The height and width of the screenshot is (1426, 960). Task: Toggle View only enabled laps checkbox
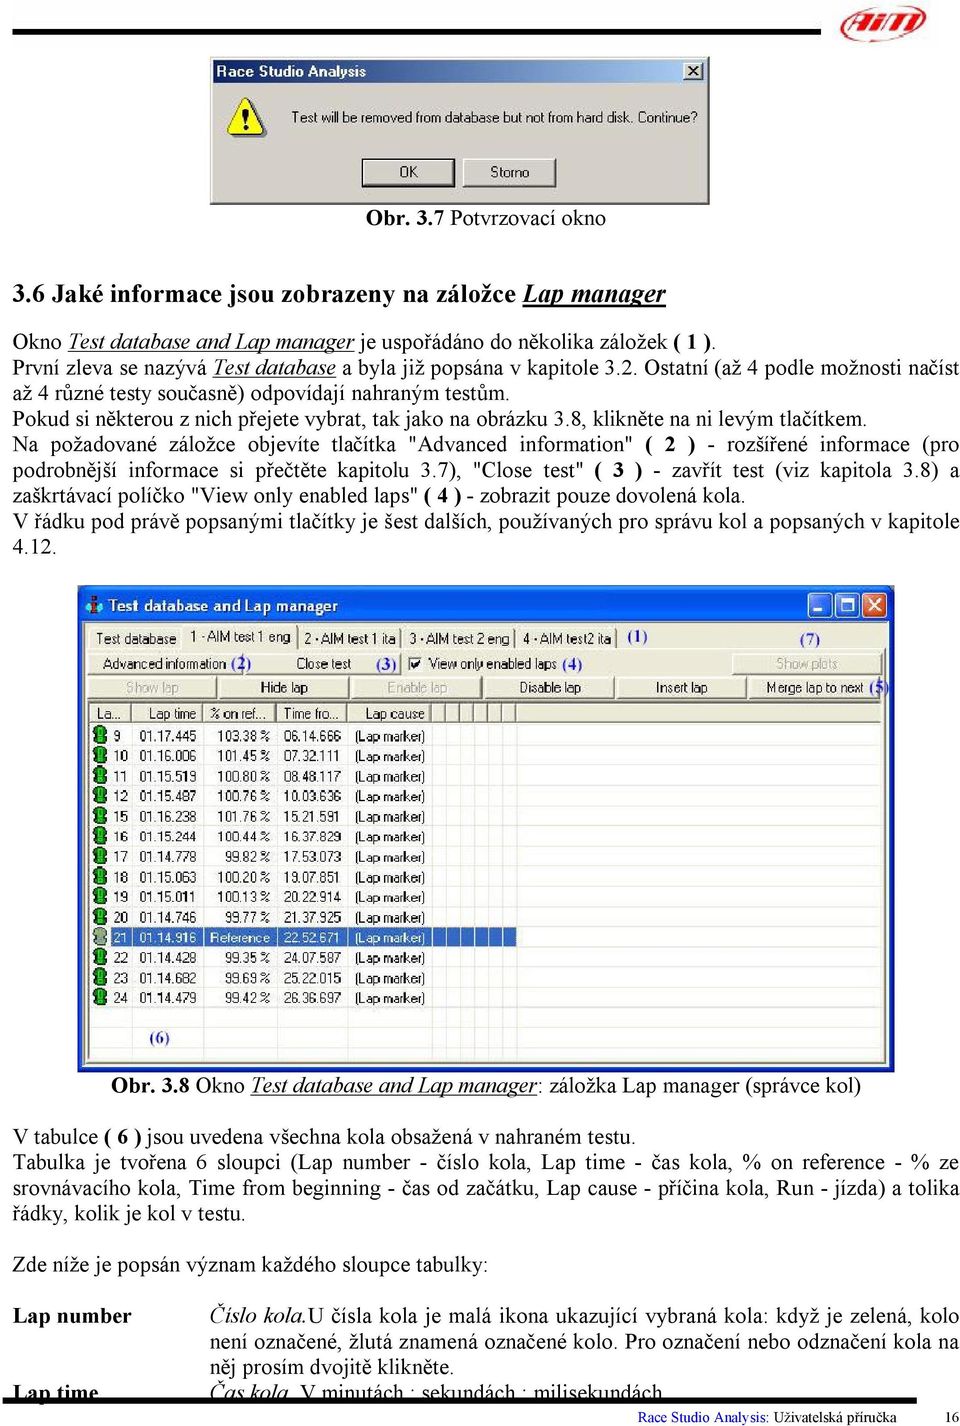415,663
